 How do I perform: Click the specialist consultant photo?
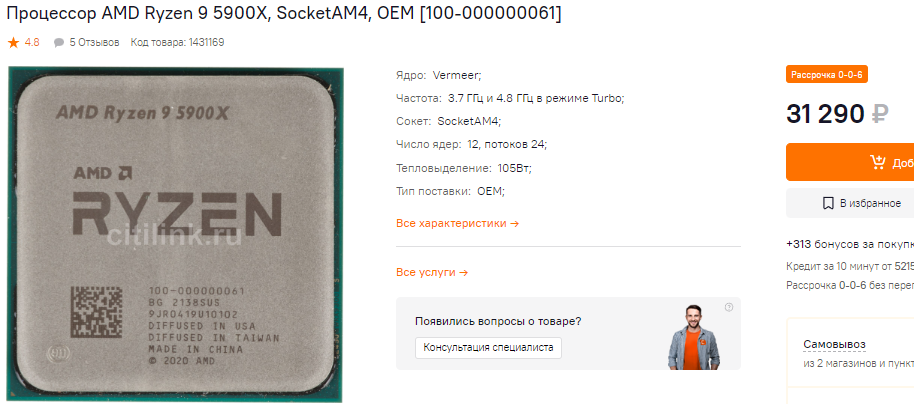[x=694, y=337]
